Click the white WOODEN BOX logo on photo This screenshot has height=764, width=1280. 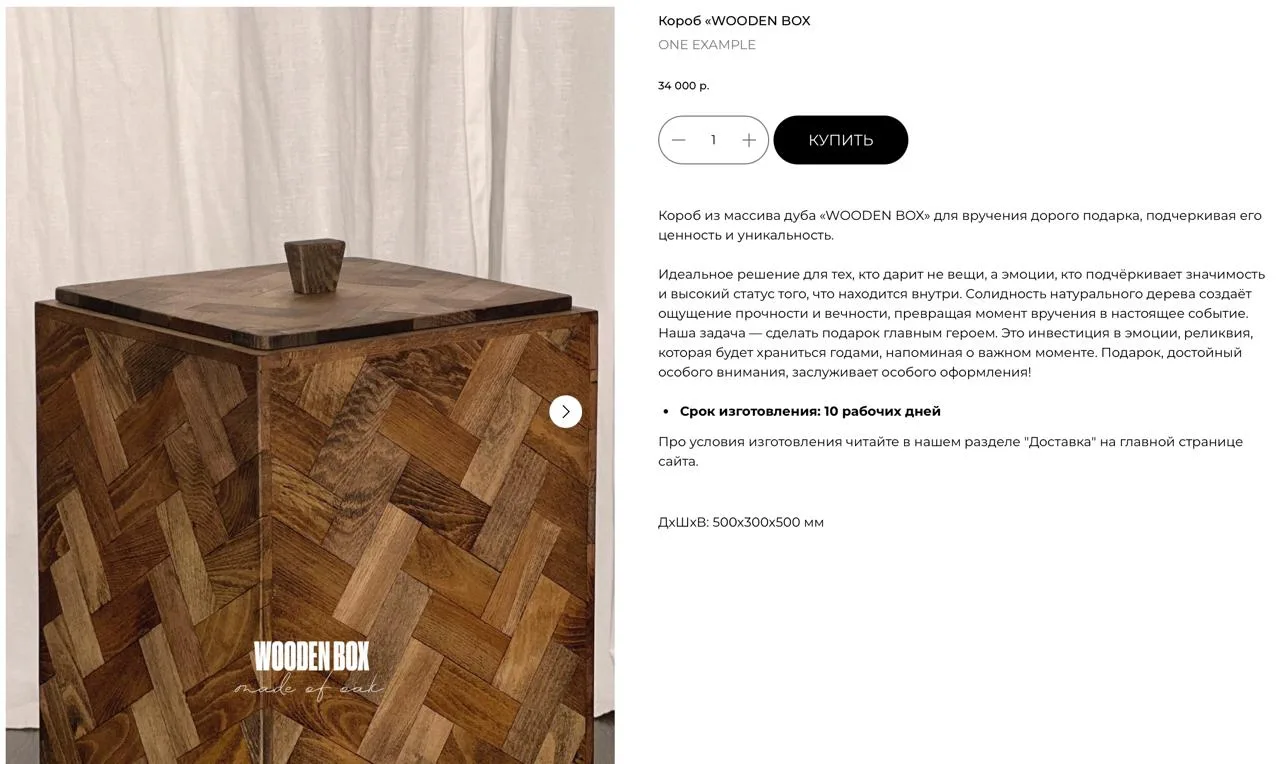(311, 657)
